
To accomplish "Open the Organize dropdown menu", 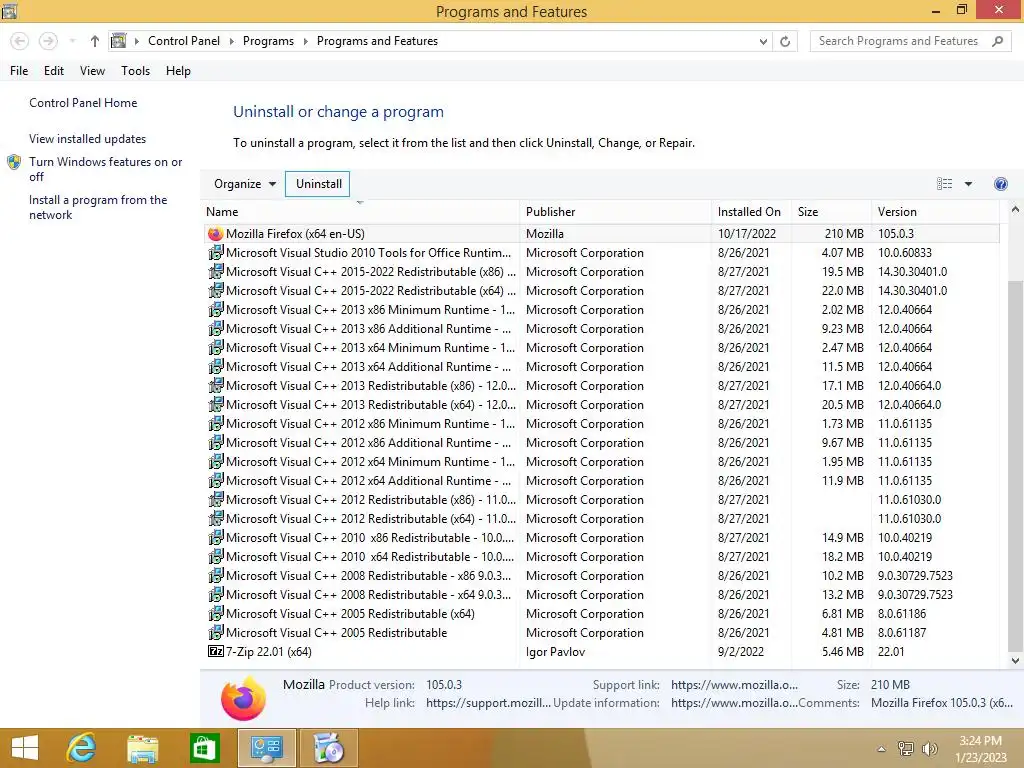I will pos(245,184).
